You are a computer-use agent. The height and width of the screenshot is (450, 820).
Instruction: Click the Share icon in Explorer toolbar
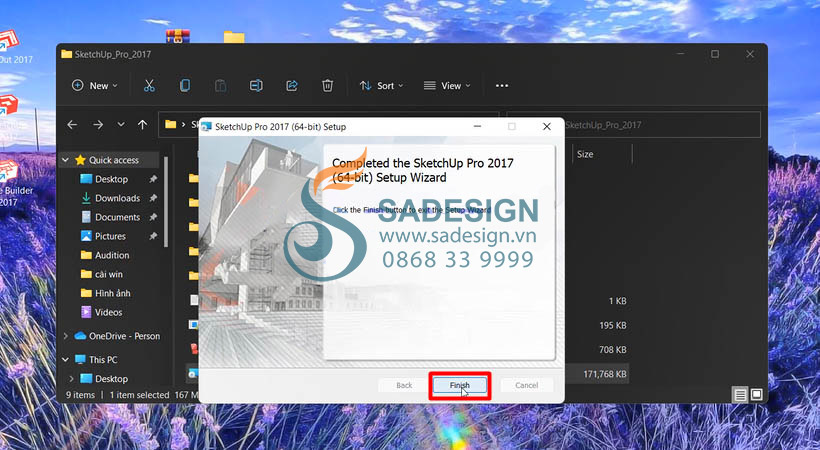[x=291, y=85]
